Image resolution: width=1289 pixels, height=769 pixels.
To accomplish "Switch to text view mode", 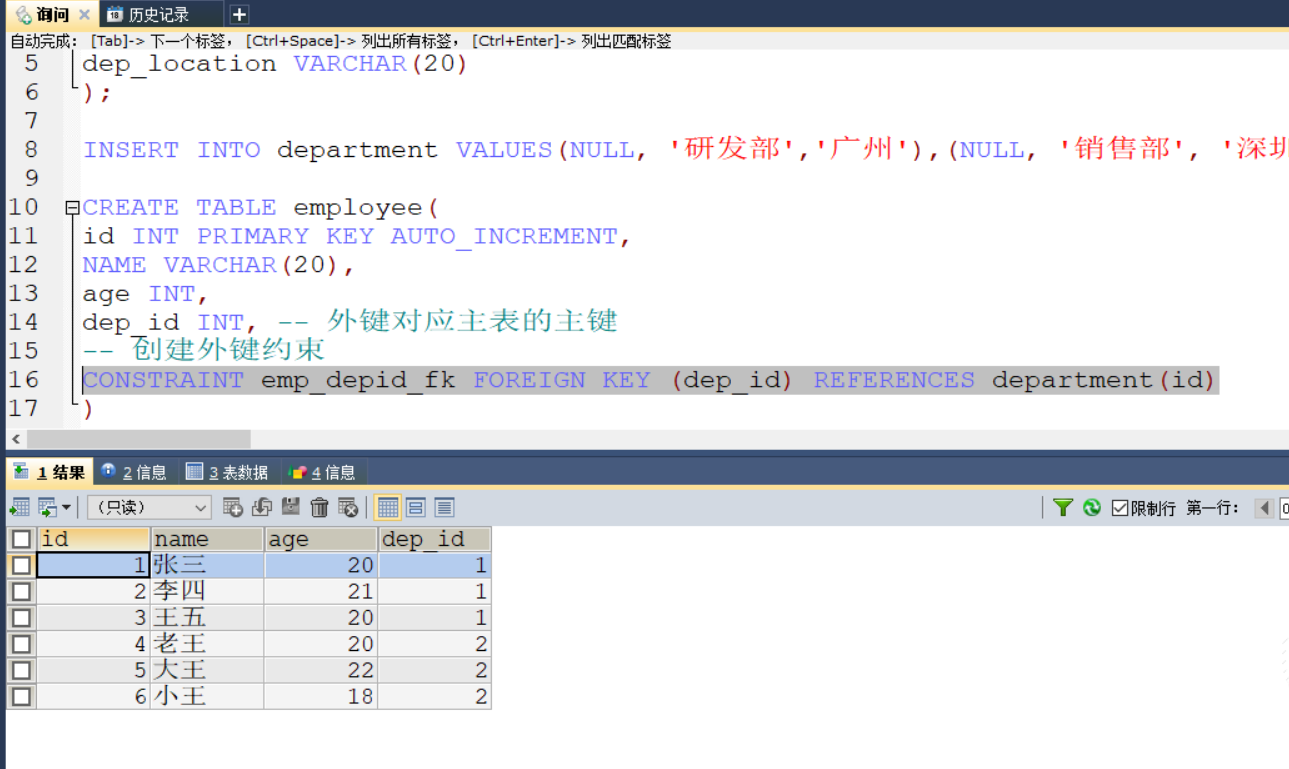I will (444, 508).
